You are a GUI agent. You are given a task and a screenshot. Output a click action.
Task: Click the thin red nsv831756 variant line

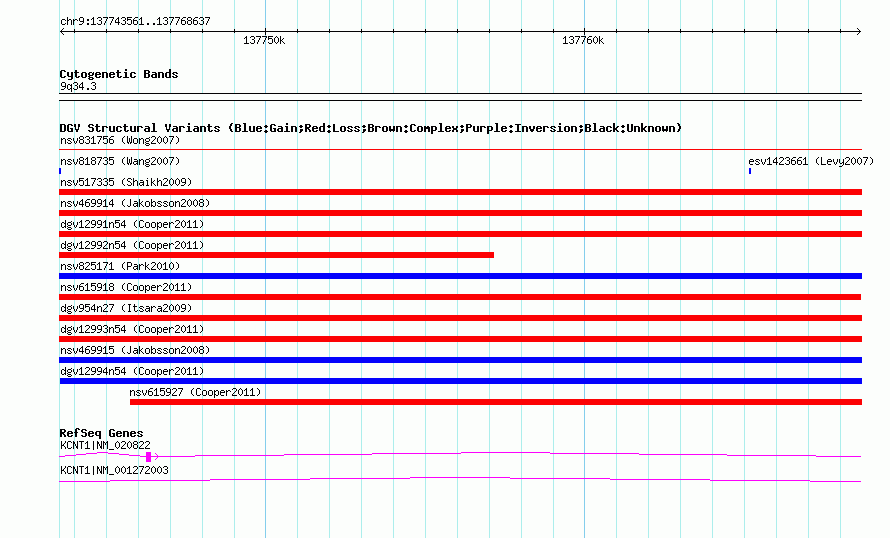click(460, 150)
